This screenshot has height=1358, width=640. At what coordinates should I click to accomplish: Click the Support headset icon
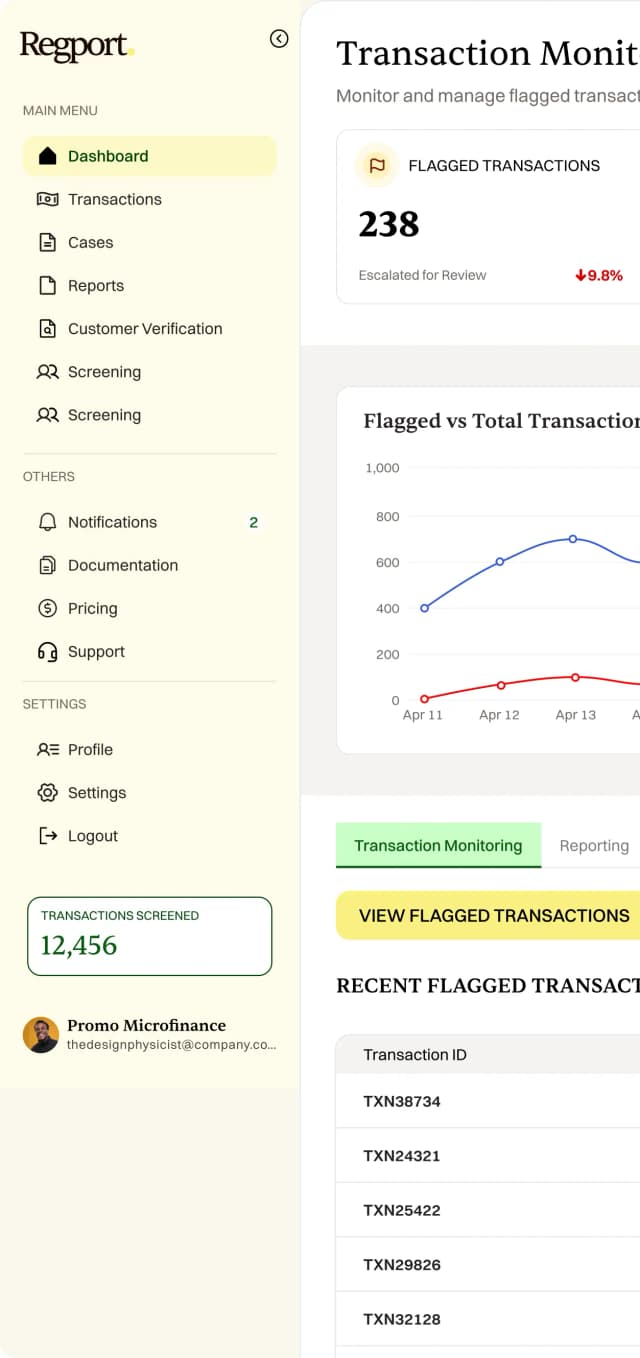pyautogui.click(x=47, y=652)
